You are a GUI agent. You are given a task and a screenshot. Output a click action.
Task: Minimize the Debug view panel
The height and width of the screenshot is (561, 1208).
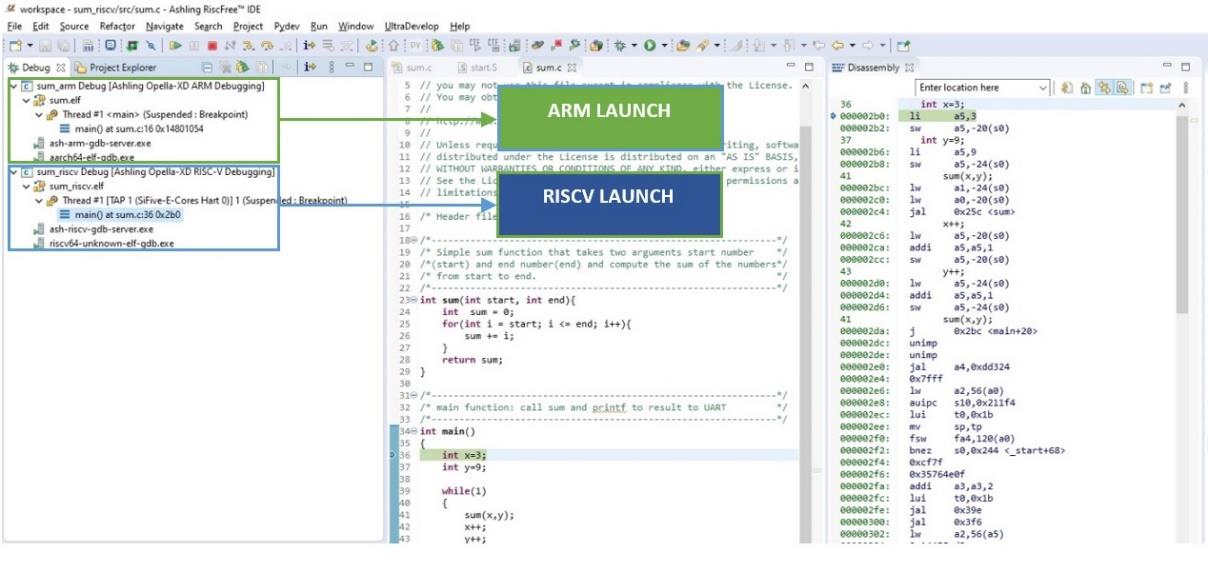349,67
